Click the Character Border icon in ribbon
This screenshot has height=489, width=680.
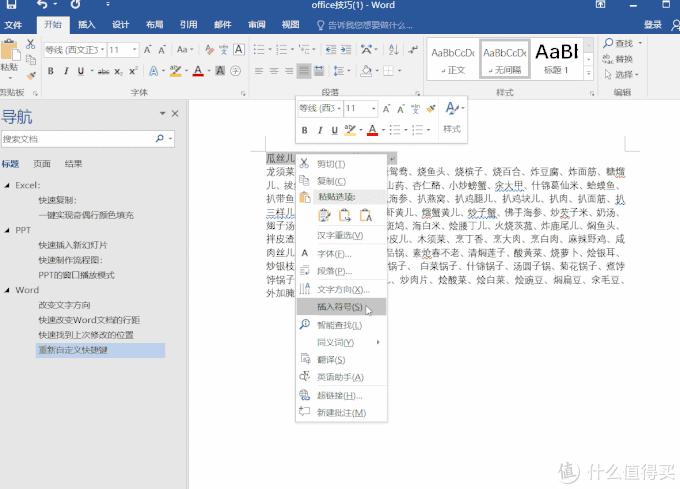click(x=239, y=50)
